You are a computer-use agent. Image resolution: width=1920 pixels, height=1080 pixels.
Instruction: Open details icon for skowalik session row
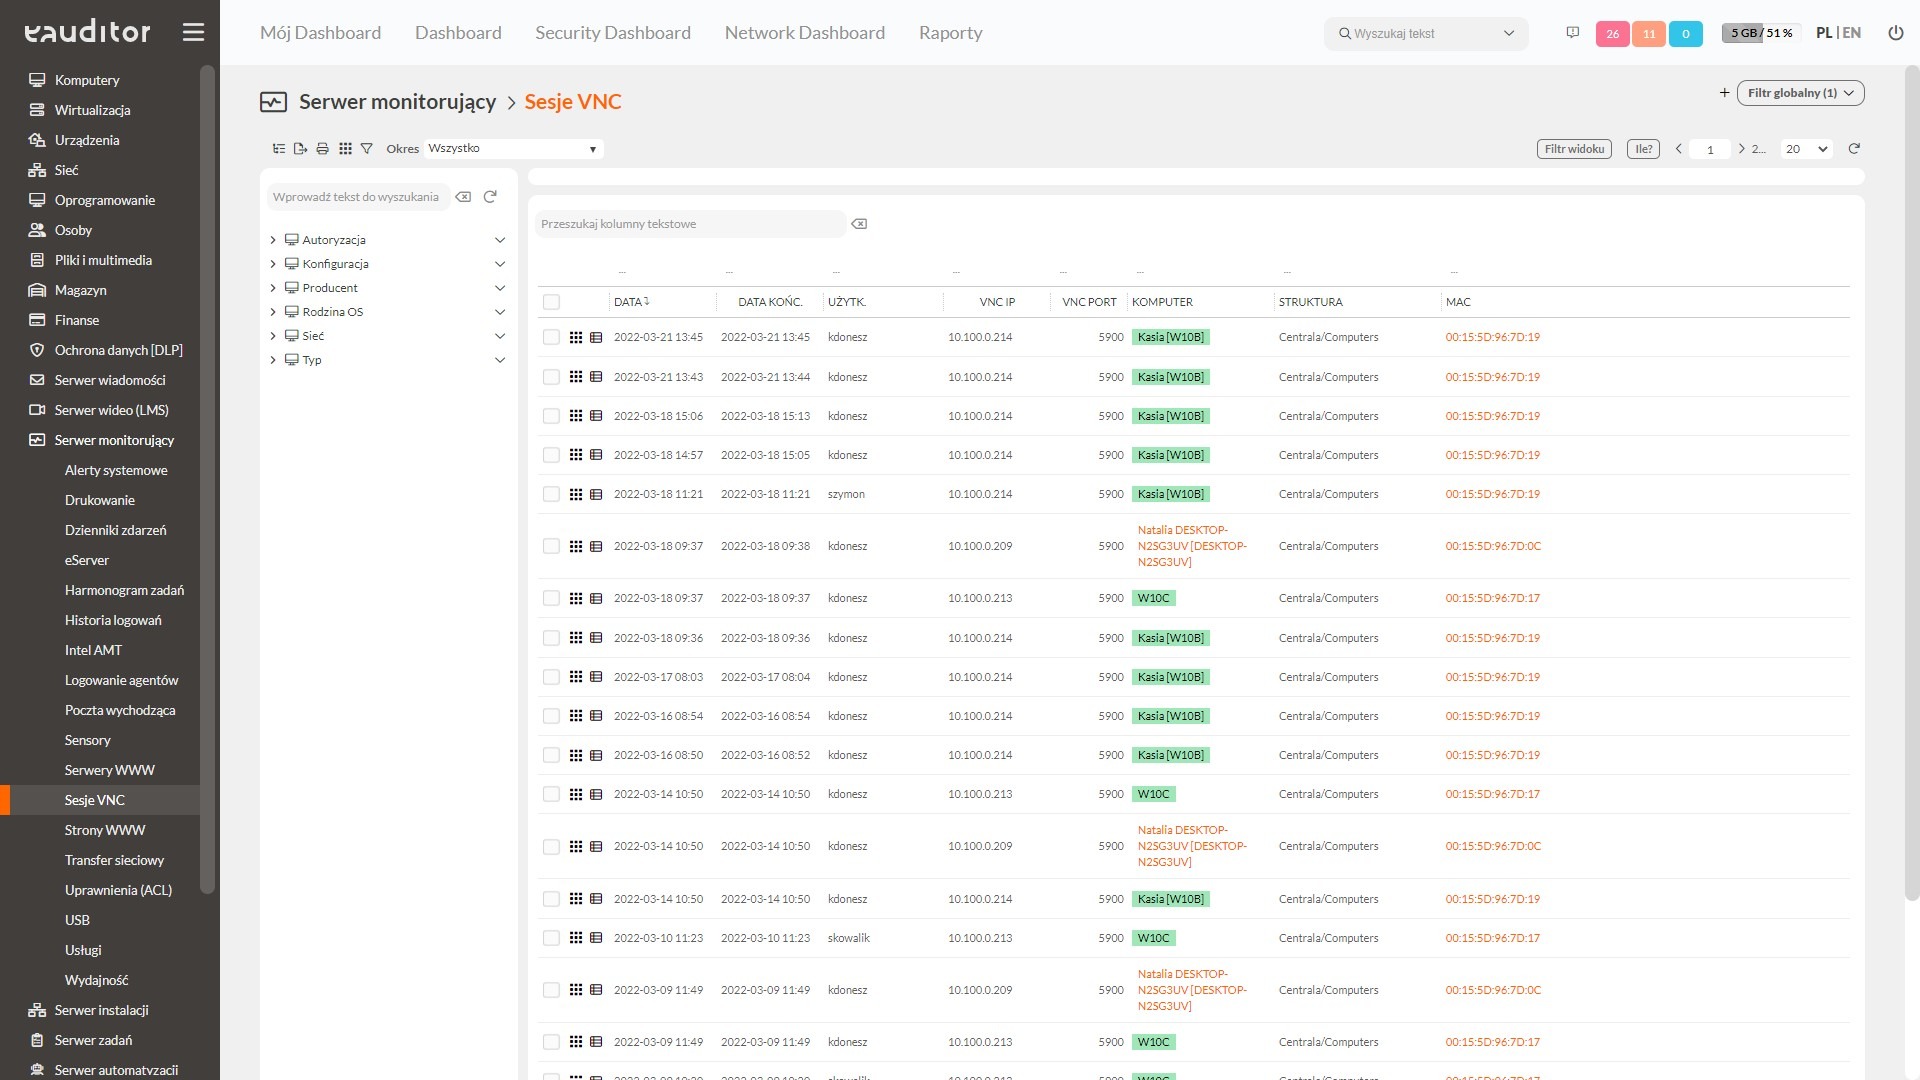click(x=596, y=938)
